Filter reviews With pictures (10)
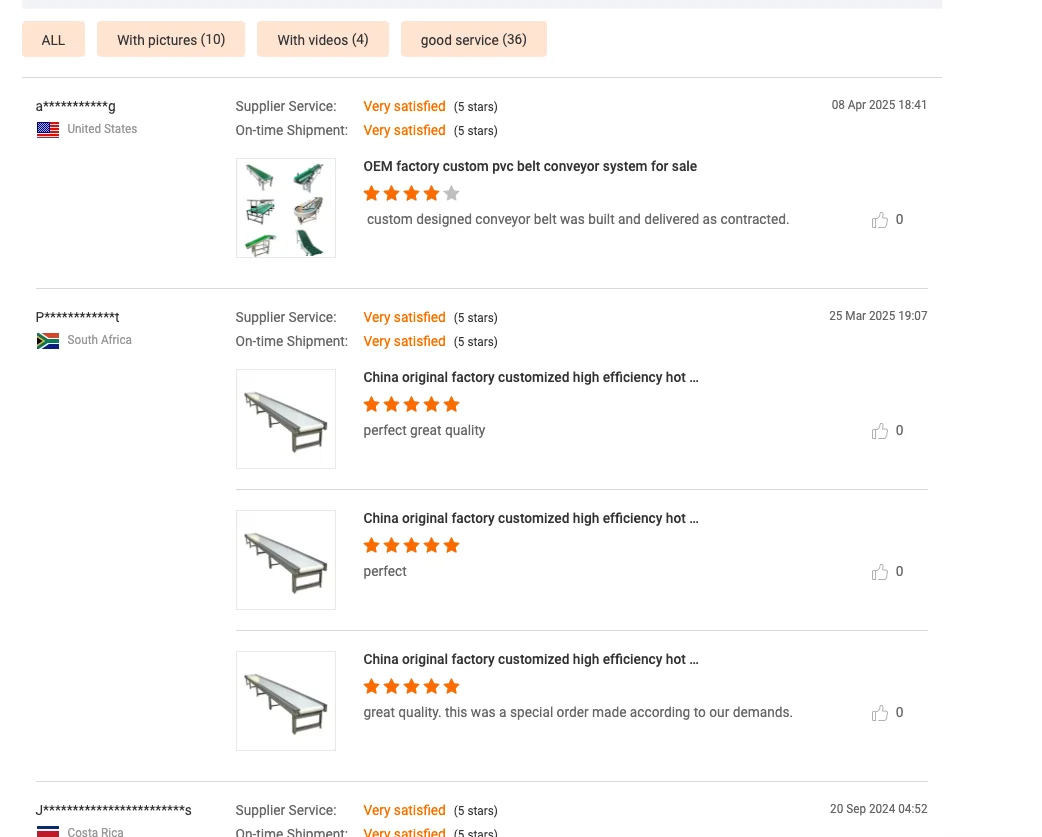Viewport: 1042px width, 837px height. coord(171,40)
